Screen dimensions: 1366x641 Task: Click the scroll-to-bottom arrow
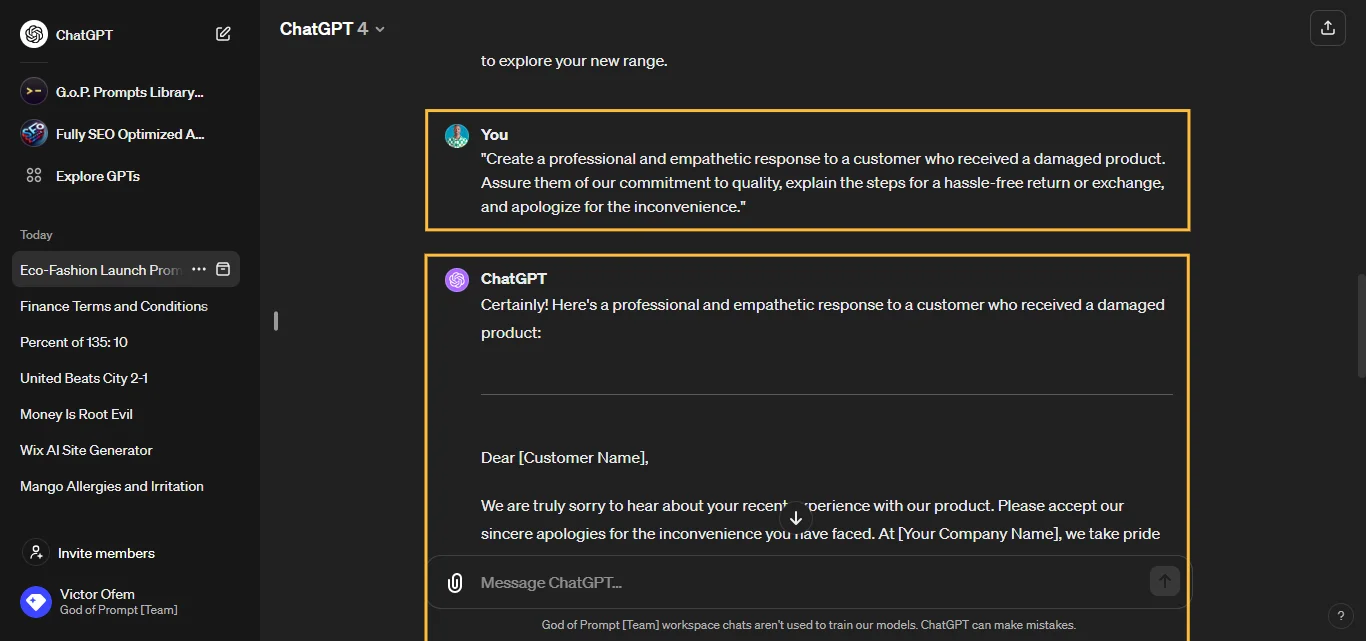coord(796,517)
